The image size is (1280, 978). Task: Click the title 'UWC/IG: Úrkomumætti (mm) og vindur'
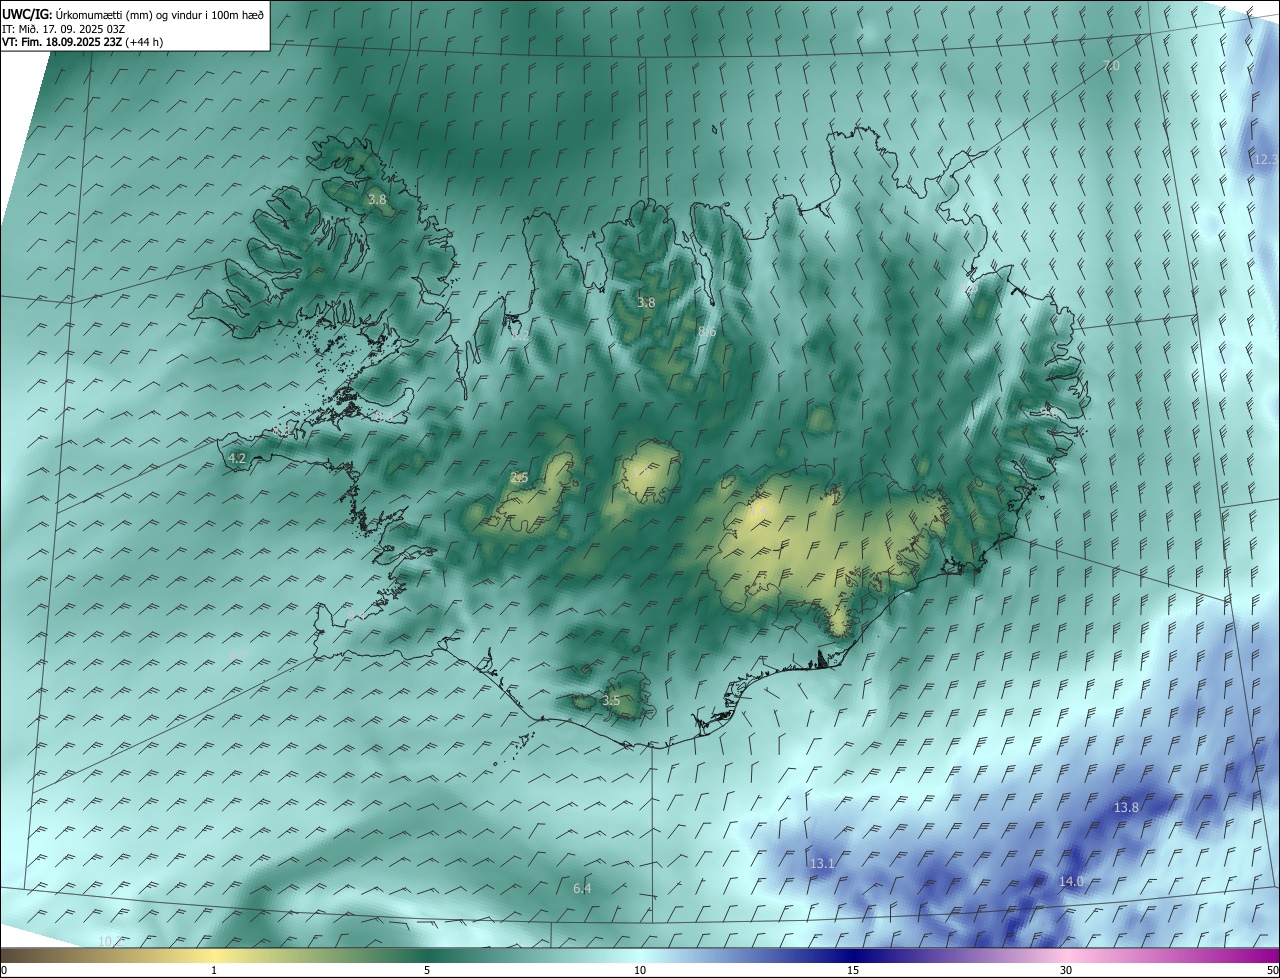(133, 14)
